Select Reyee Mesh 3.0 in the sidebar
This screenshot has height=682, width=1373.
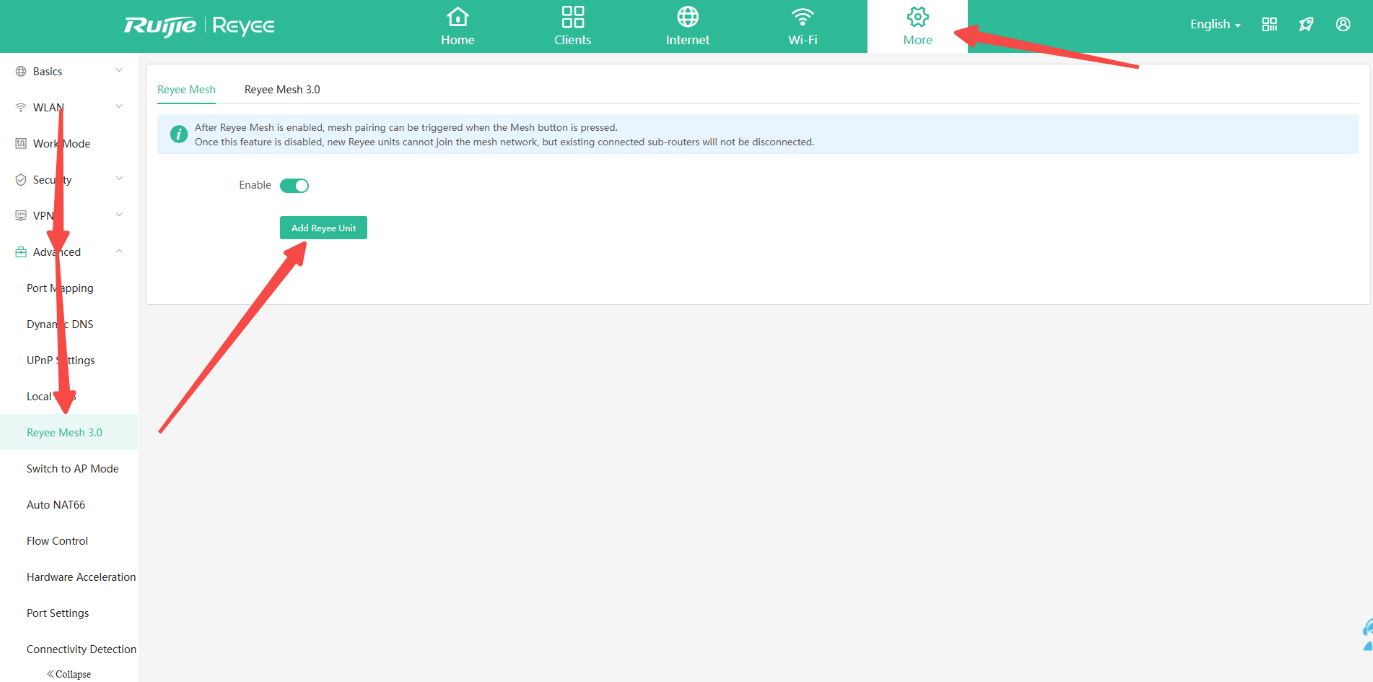coord(69,432)
